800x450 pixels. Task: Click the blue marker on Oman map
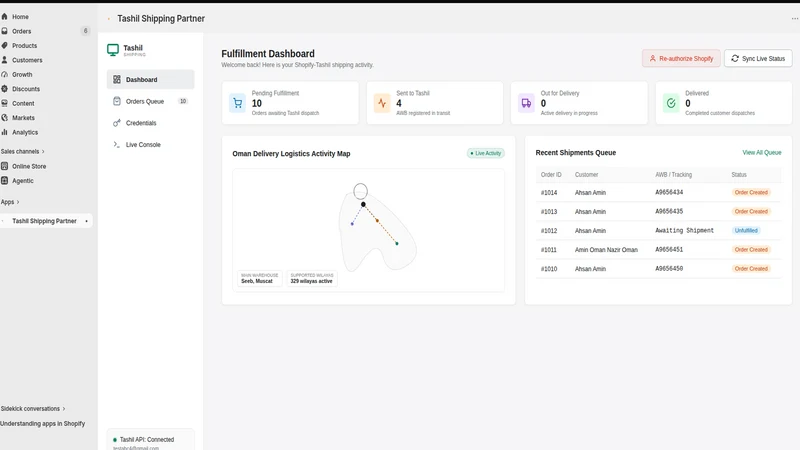352,224
